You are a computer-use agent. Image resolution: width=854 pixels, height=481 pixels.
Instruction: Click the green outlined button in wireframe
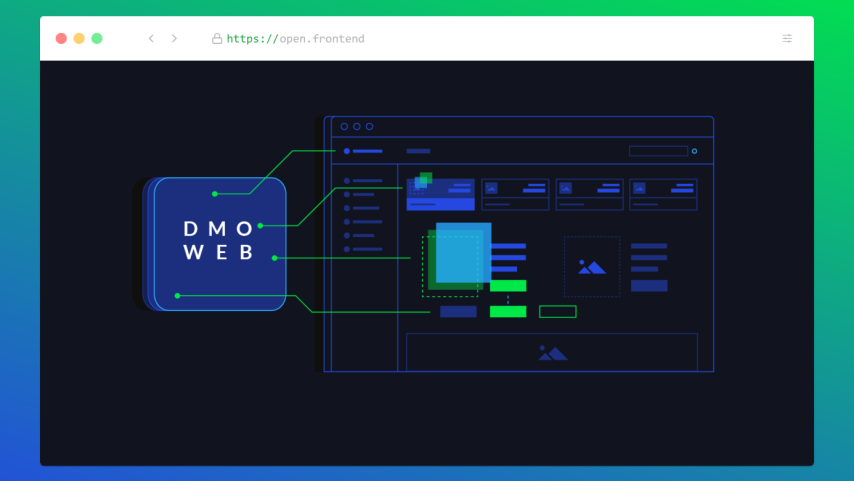[558, 312]
